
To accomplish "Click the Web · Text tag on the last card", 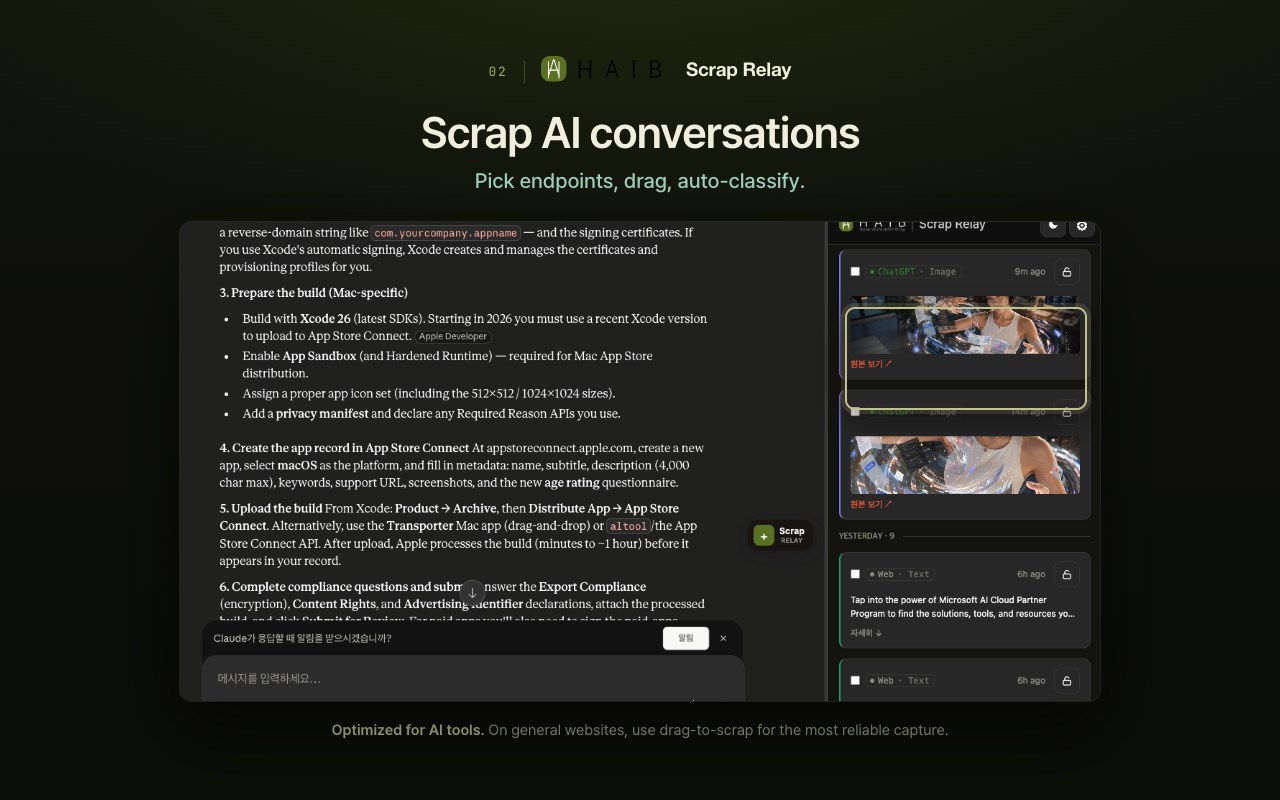I will 900,680.
